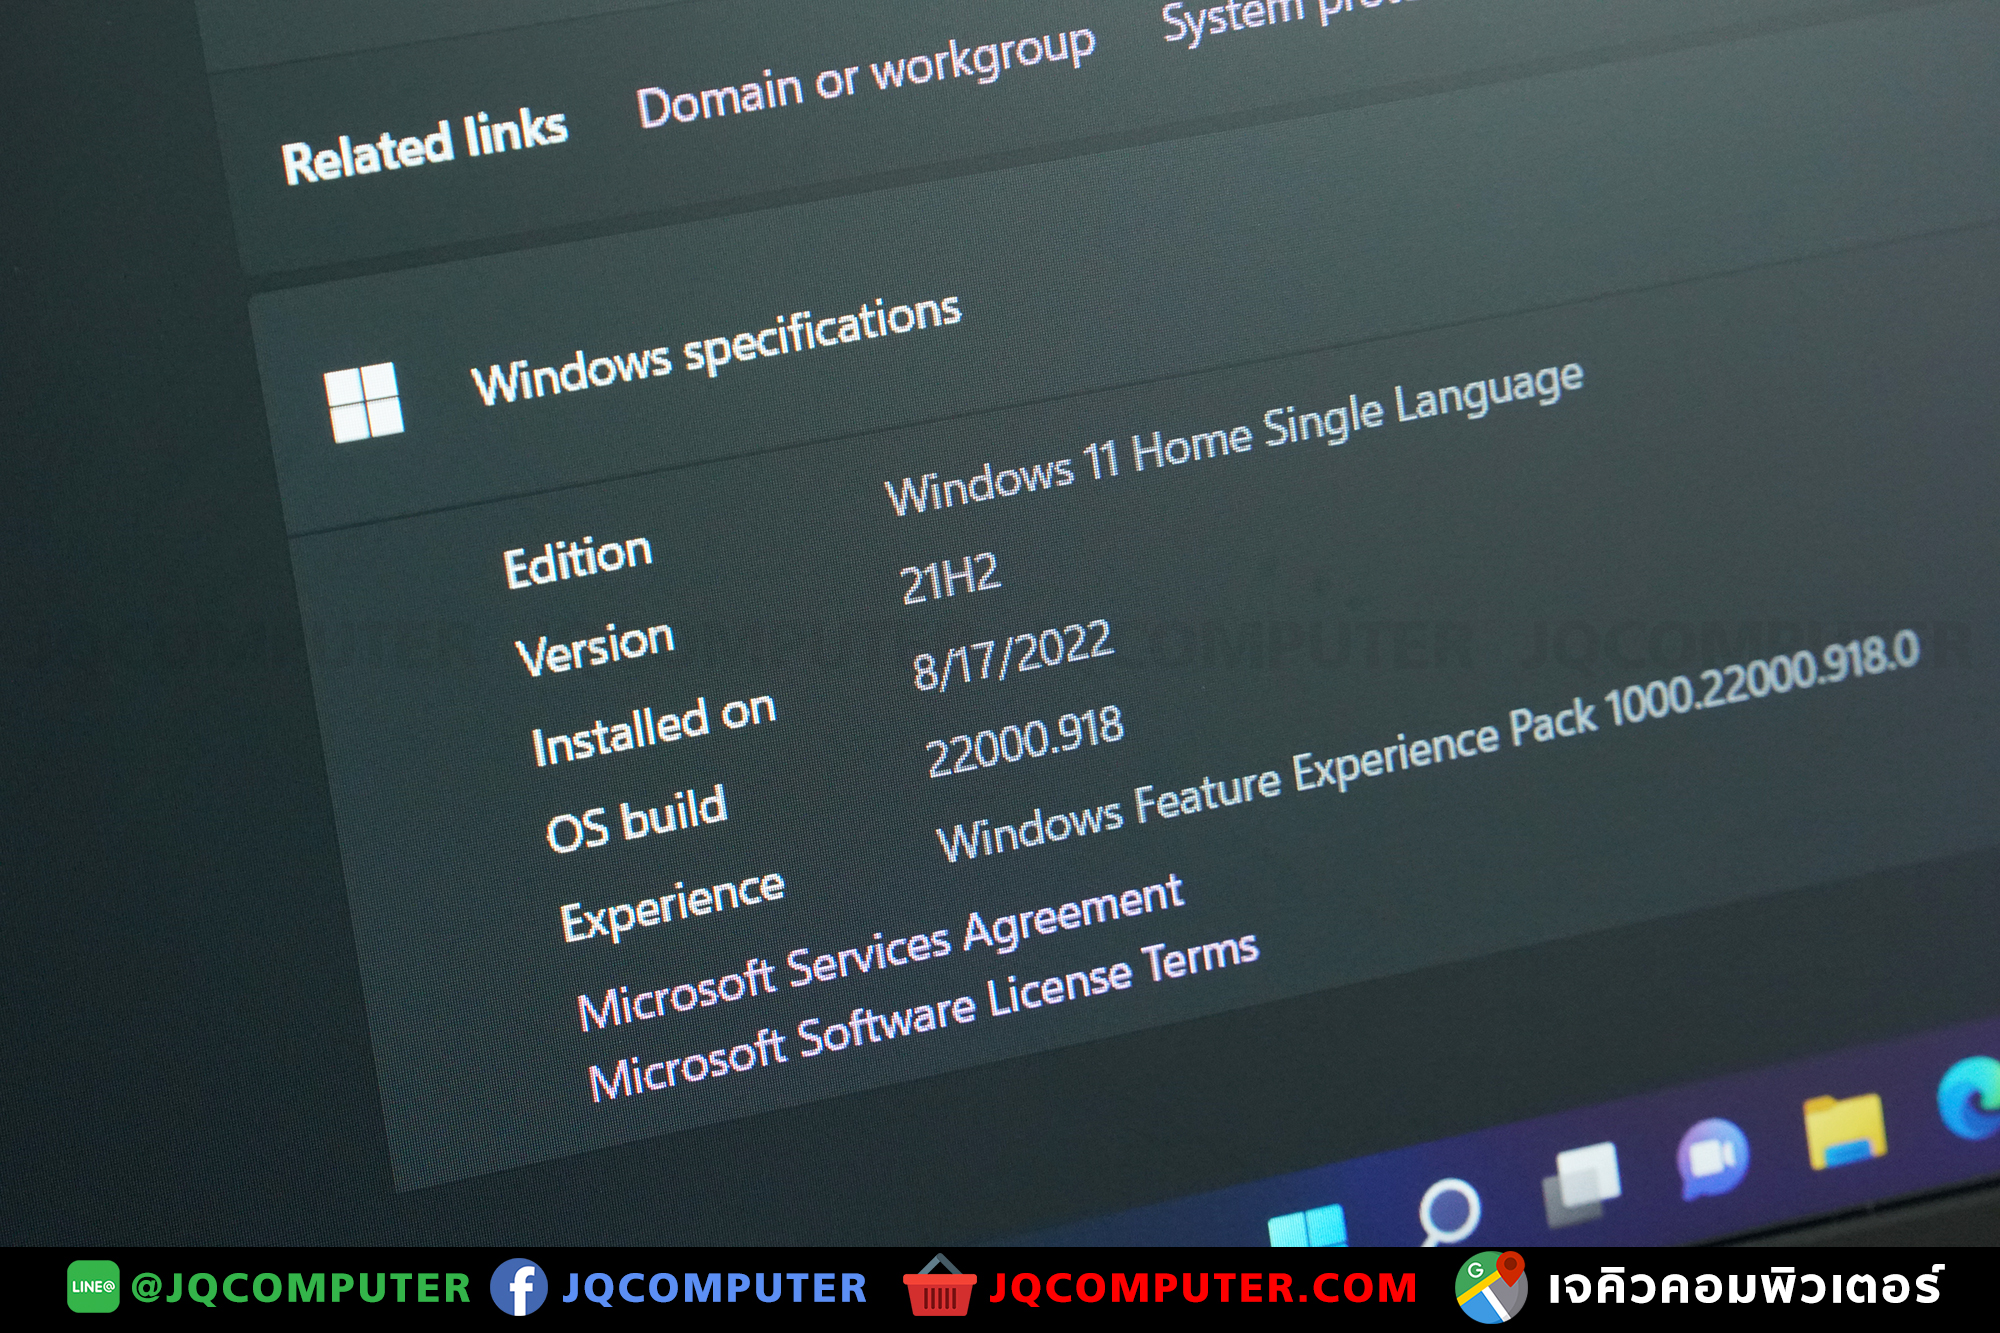This screenshot has height=1333, width=2000.
Task: Open the taskbar Start button
Action: point(1306,1226)
